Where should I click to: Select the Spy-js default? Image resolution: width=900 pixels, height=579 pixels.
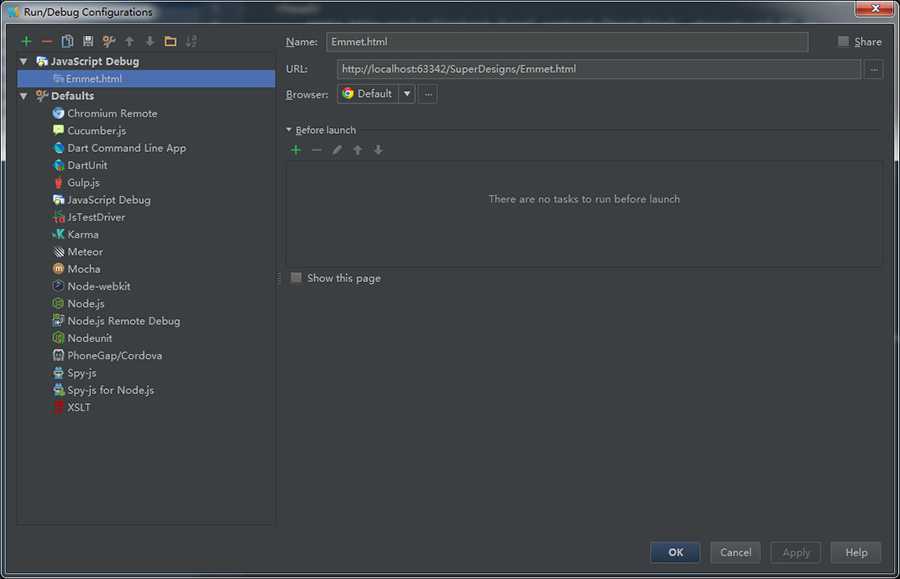[75, 372]
